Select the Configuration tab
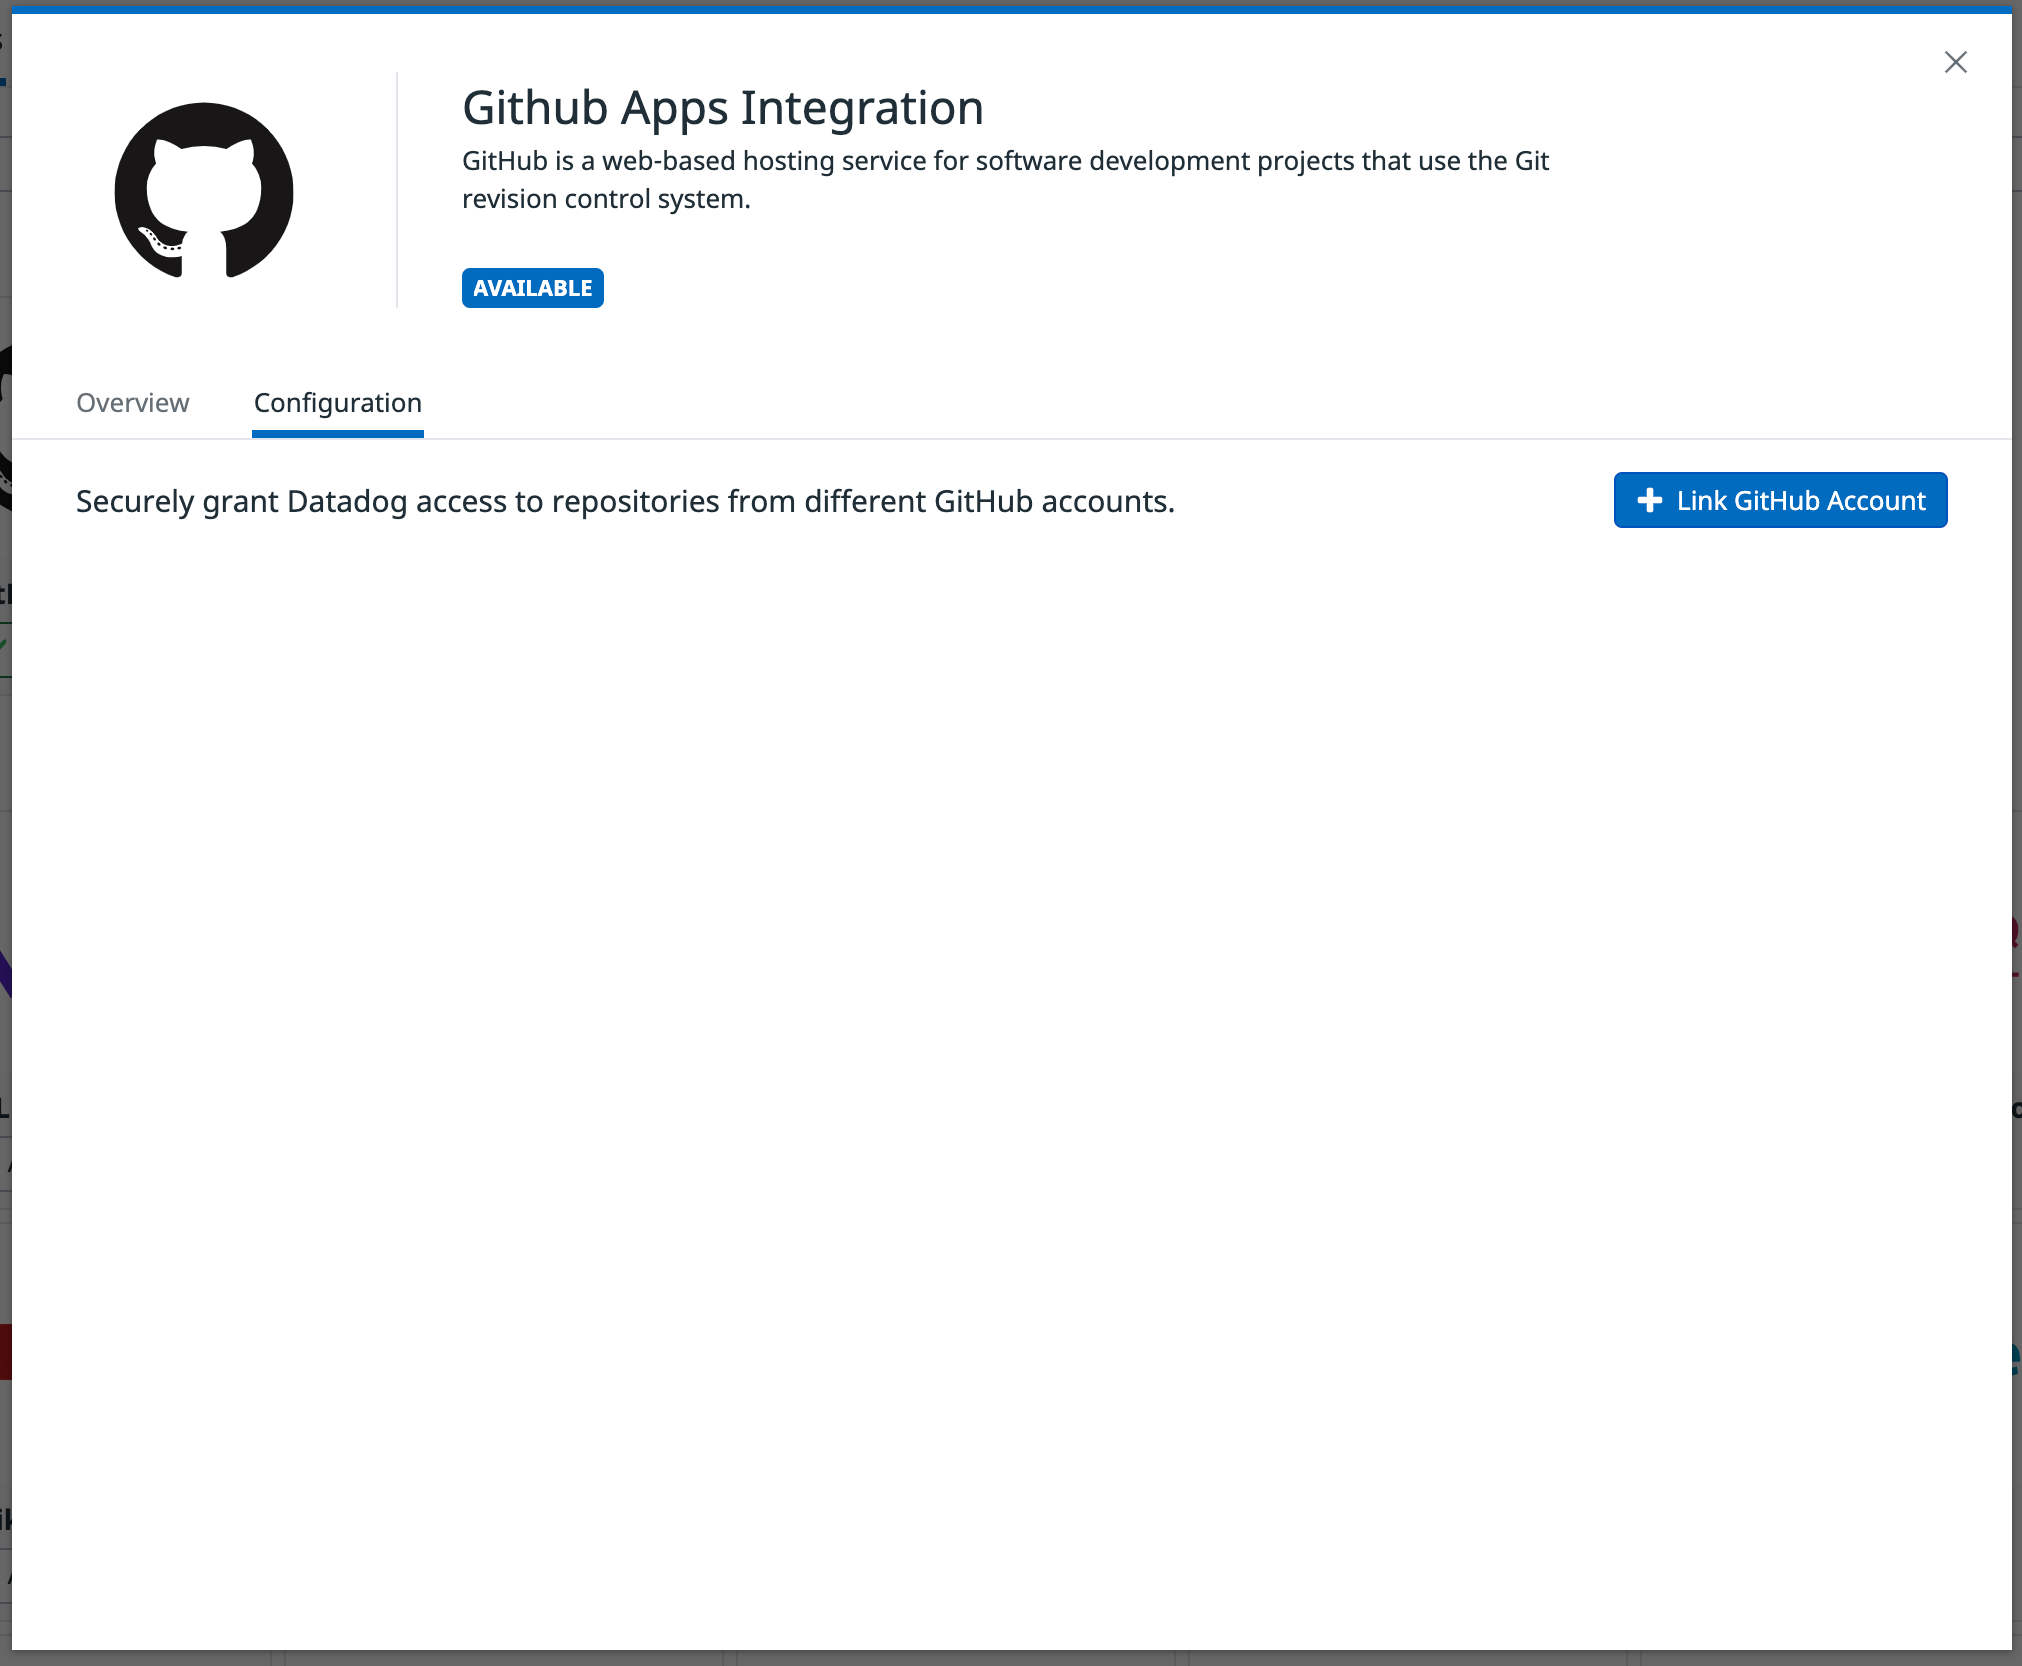This screenshot has height=1666, width=2022. point(338,402)
